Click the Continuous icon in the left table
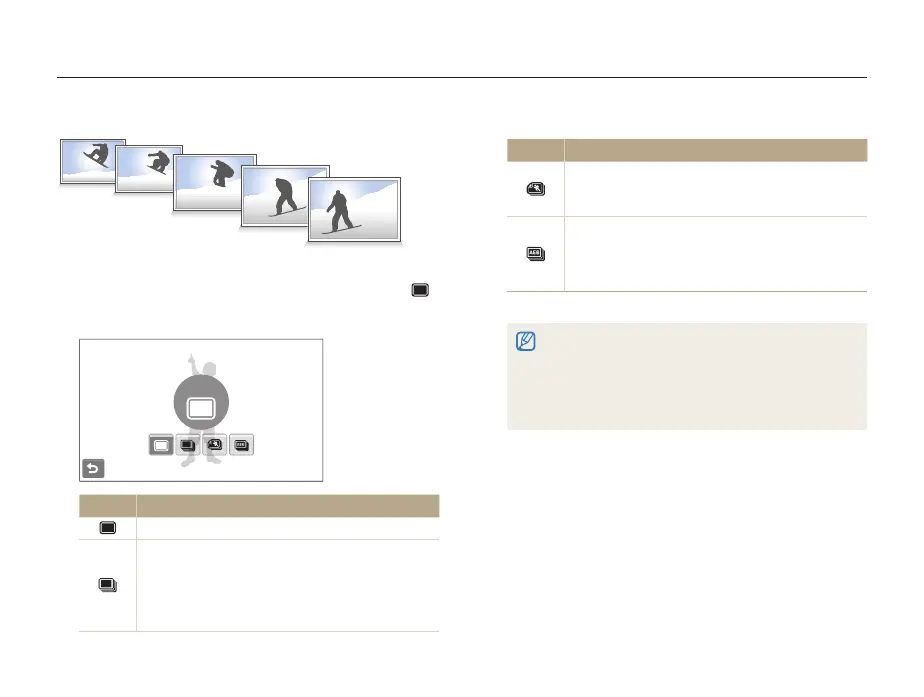Image resolution: width=924 pixels, height=697 pixels. pyautogui.click(x=107, y=585)
